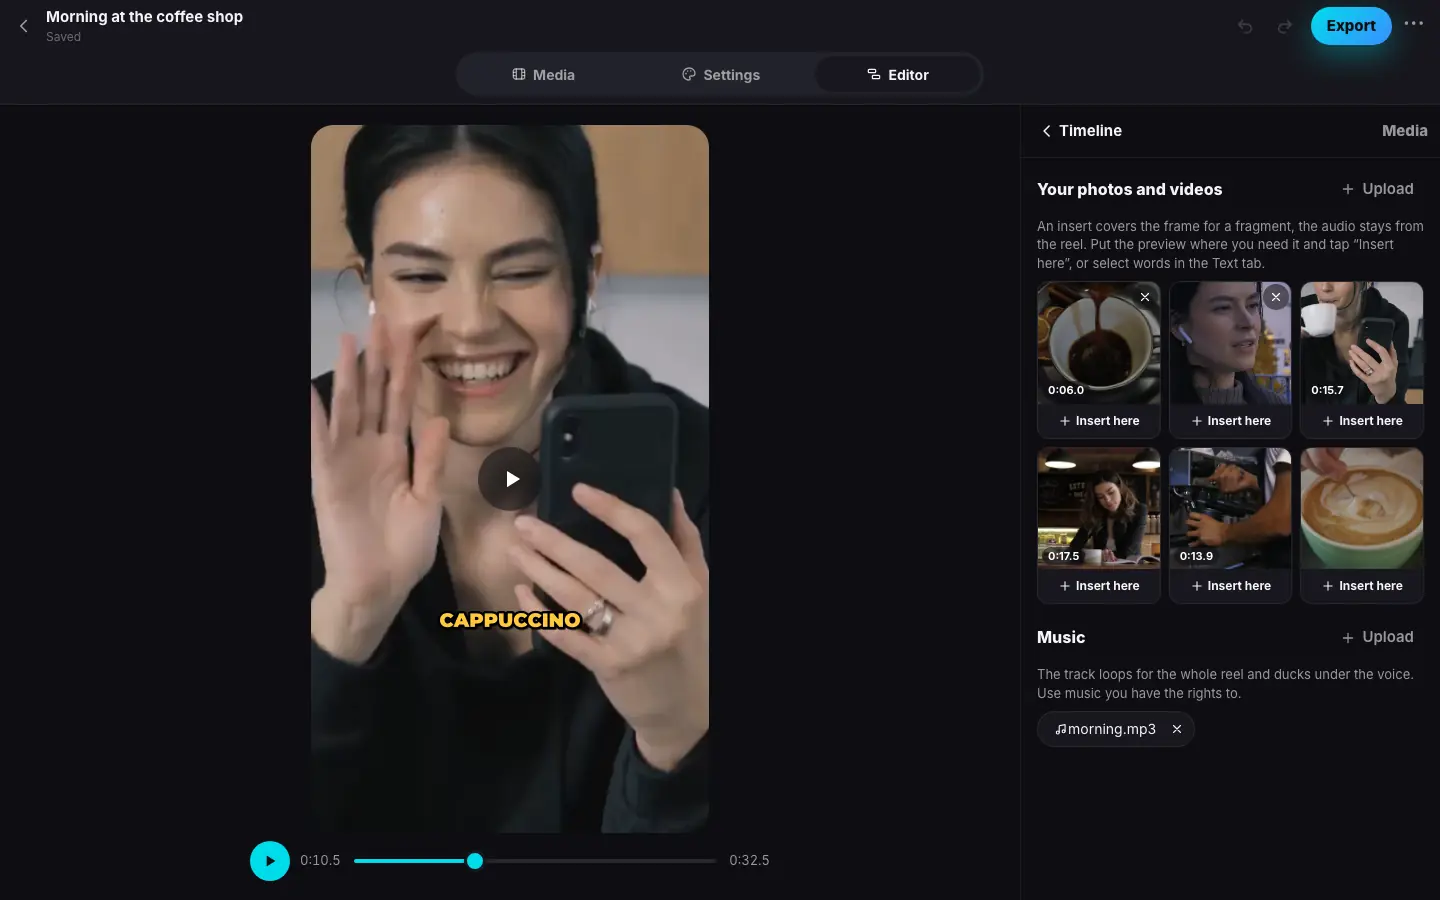Screen dimensions: 1440x900
Task: Click the playback progress slider handle
Action: (475, 861)
